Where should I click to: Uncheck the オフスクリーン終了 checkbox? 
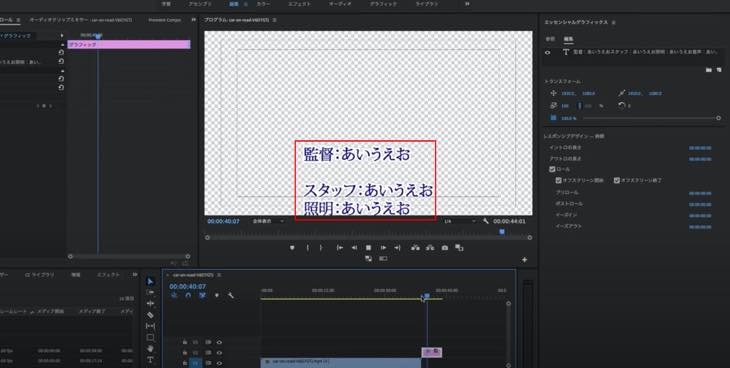616,180
